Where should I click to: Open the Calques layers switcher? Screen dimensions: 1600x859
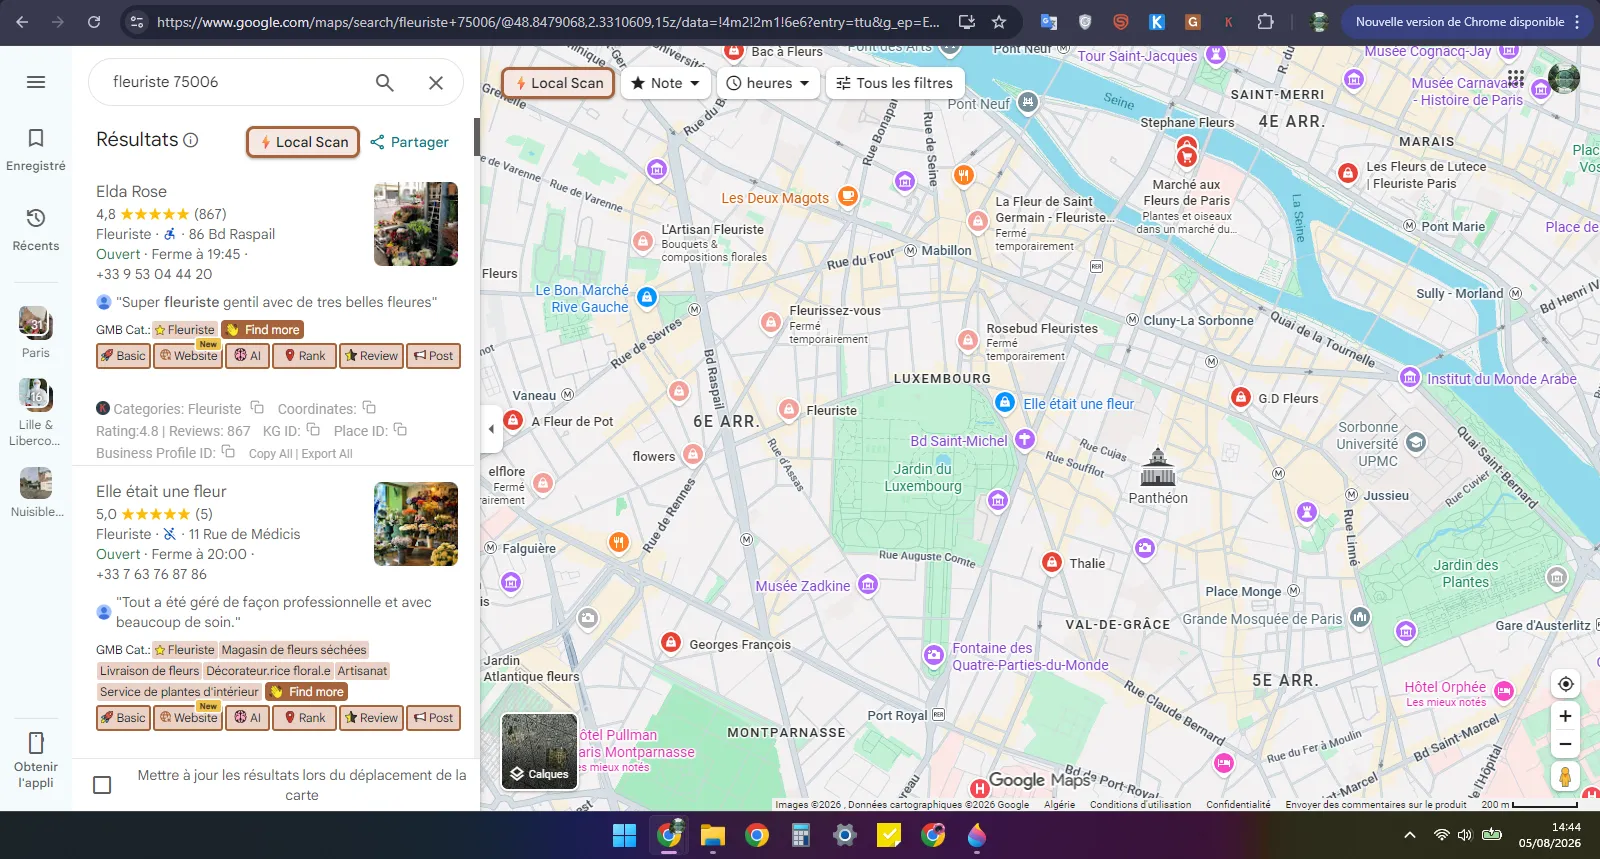point(539,751)
